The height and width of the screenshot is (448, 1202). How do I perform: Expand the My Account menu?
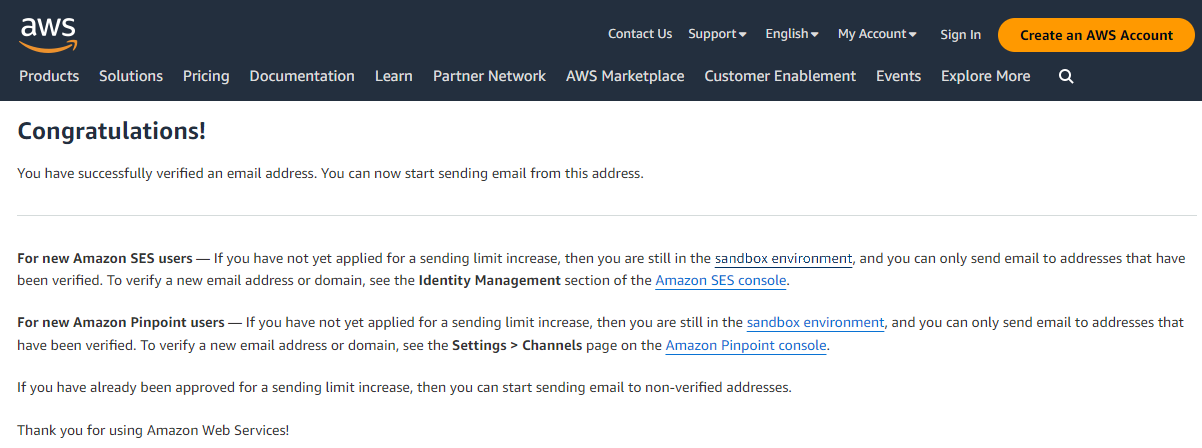pos(877,34)
